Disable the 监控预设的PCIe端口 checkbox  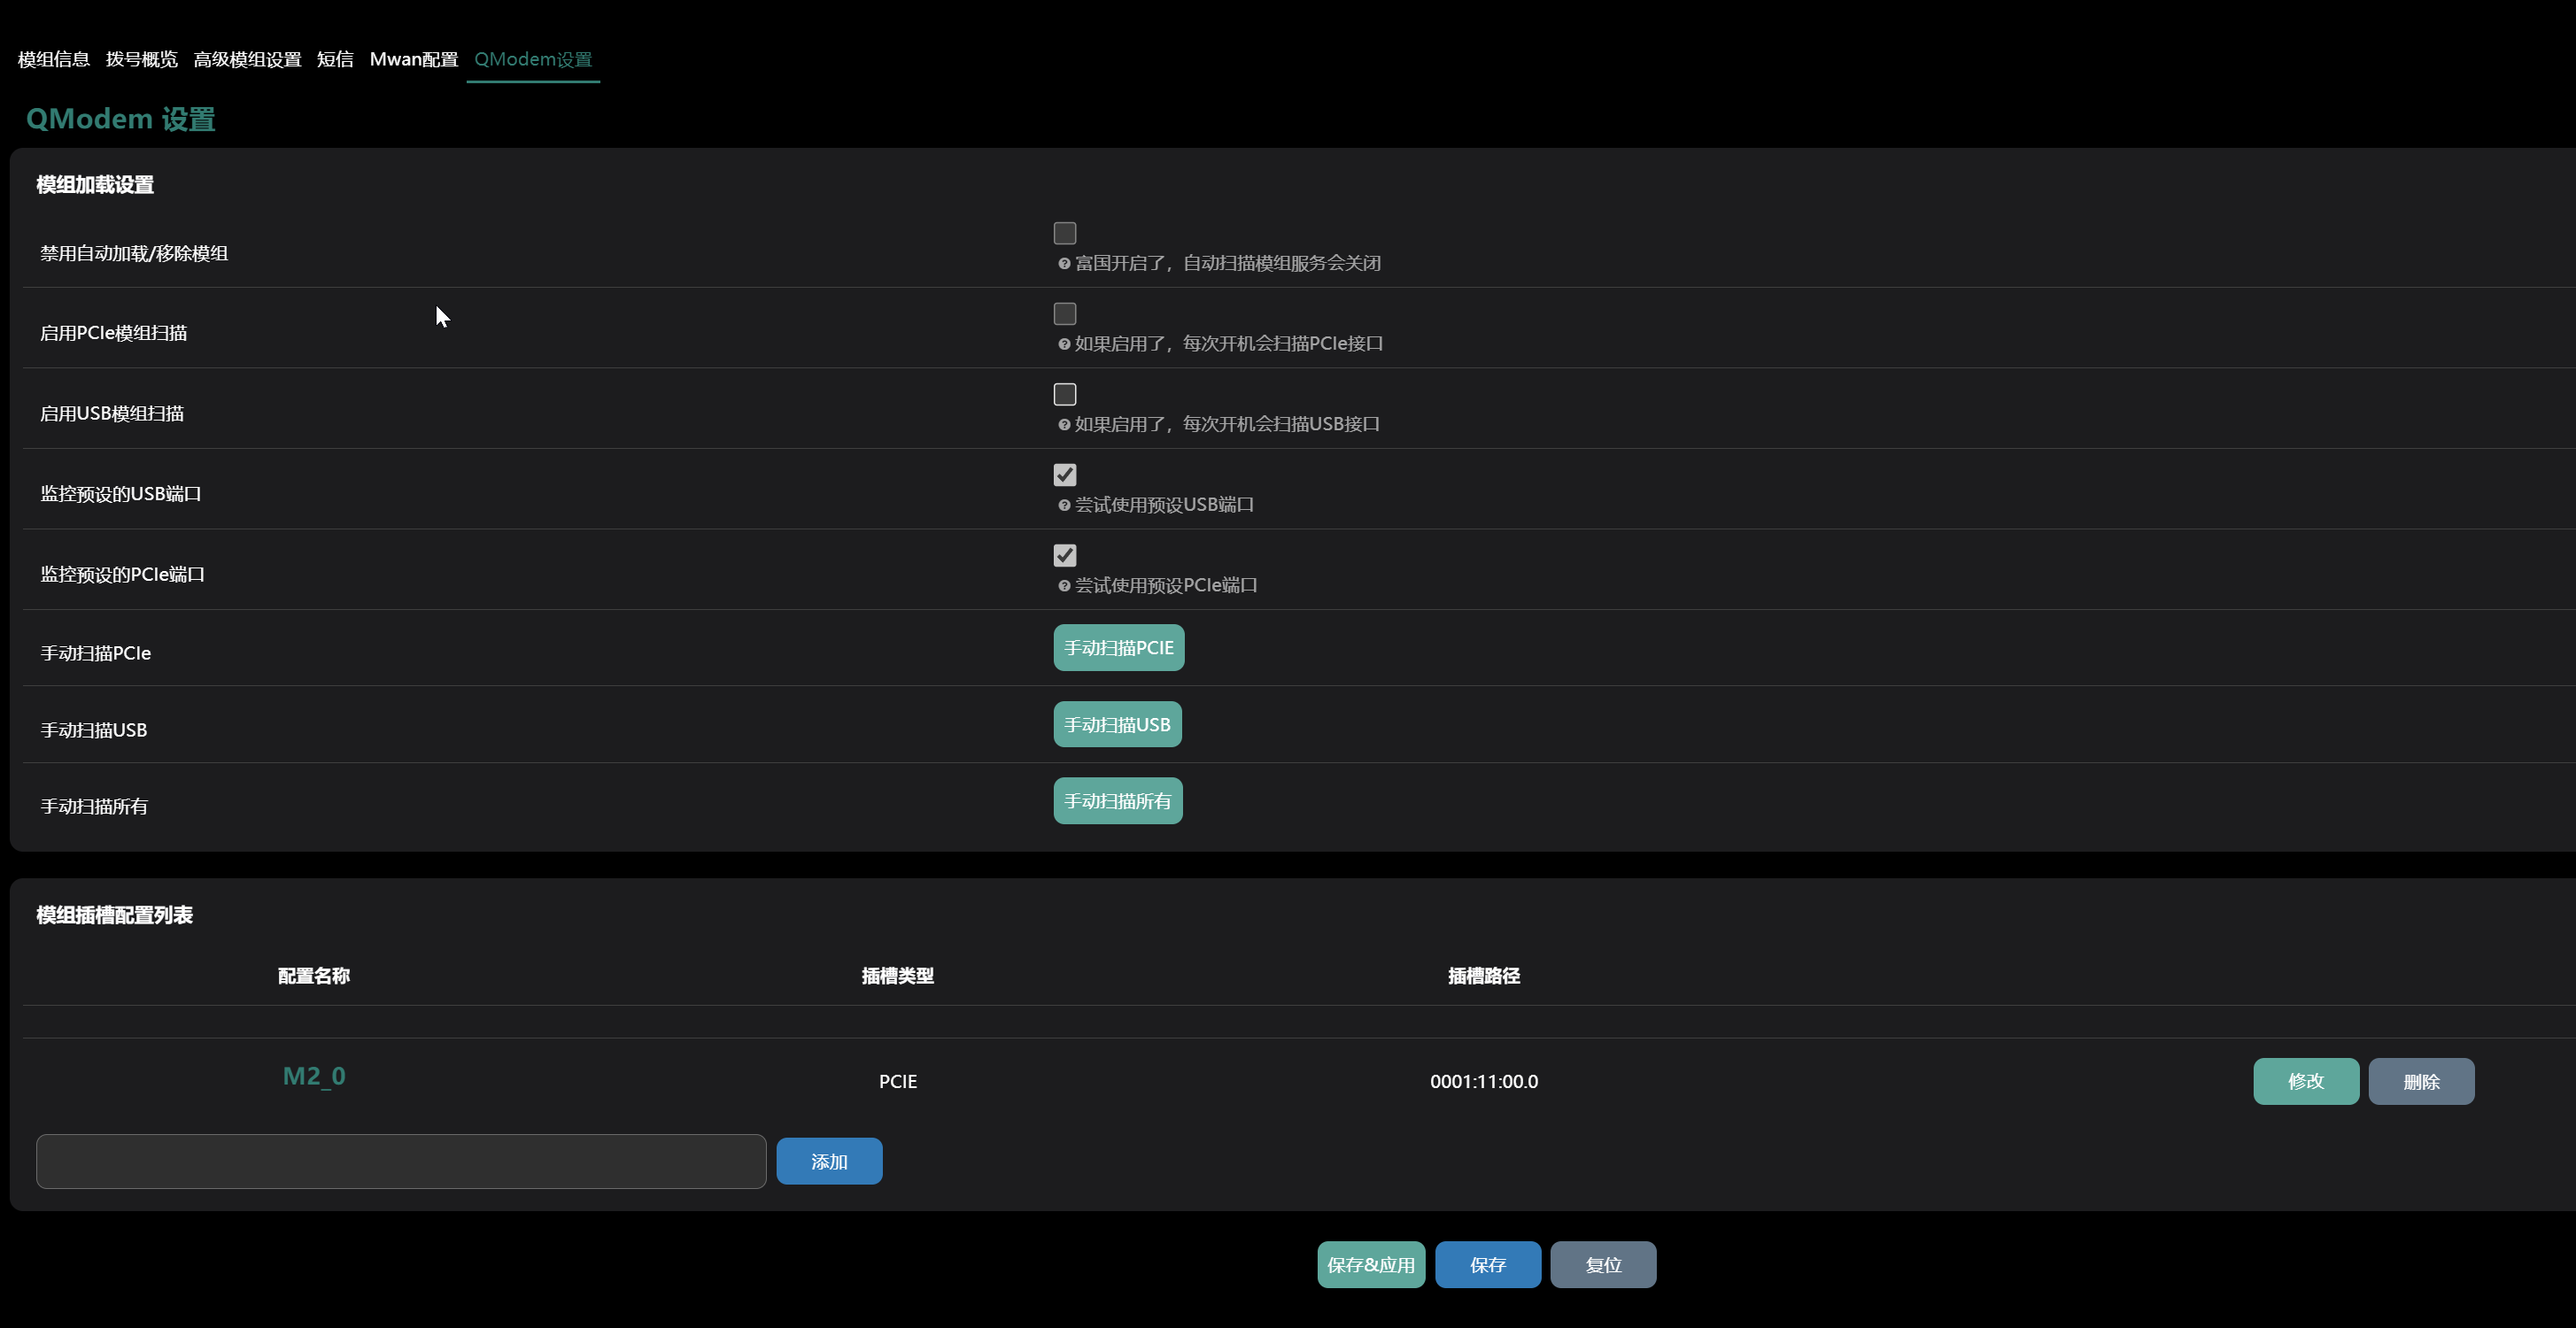1065,555
